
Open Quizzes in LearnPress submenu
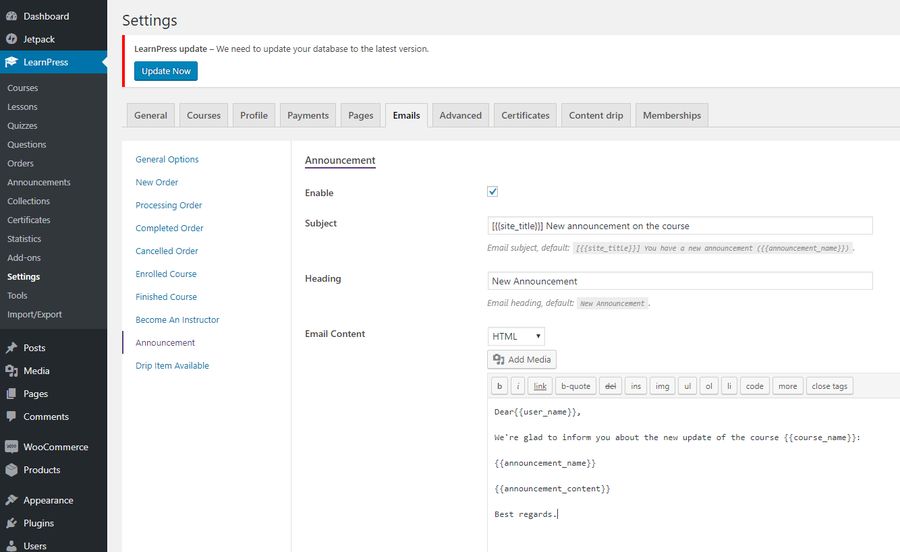[22, 126]
